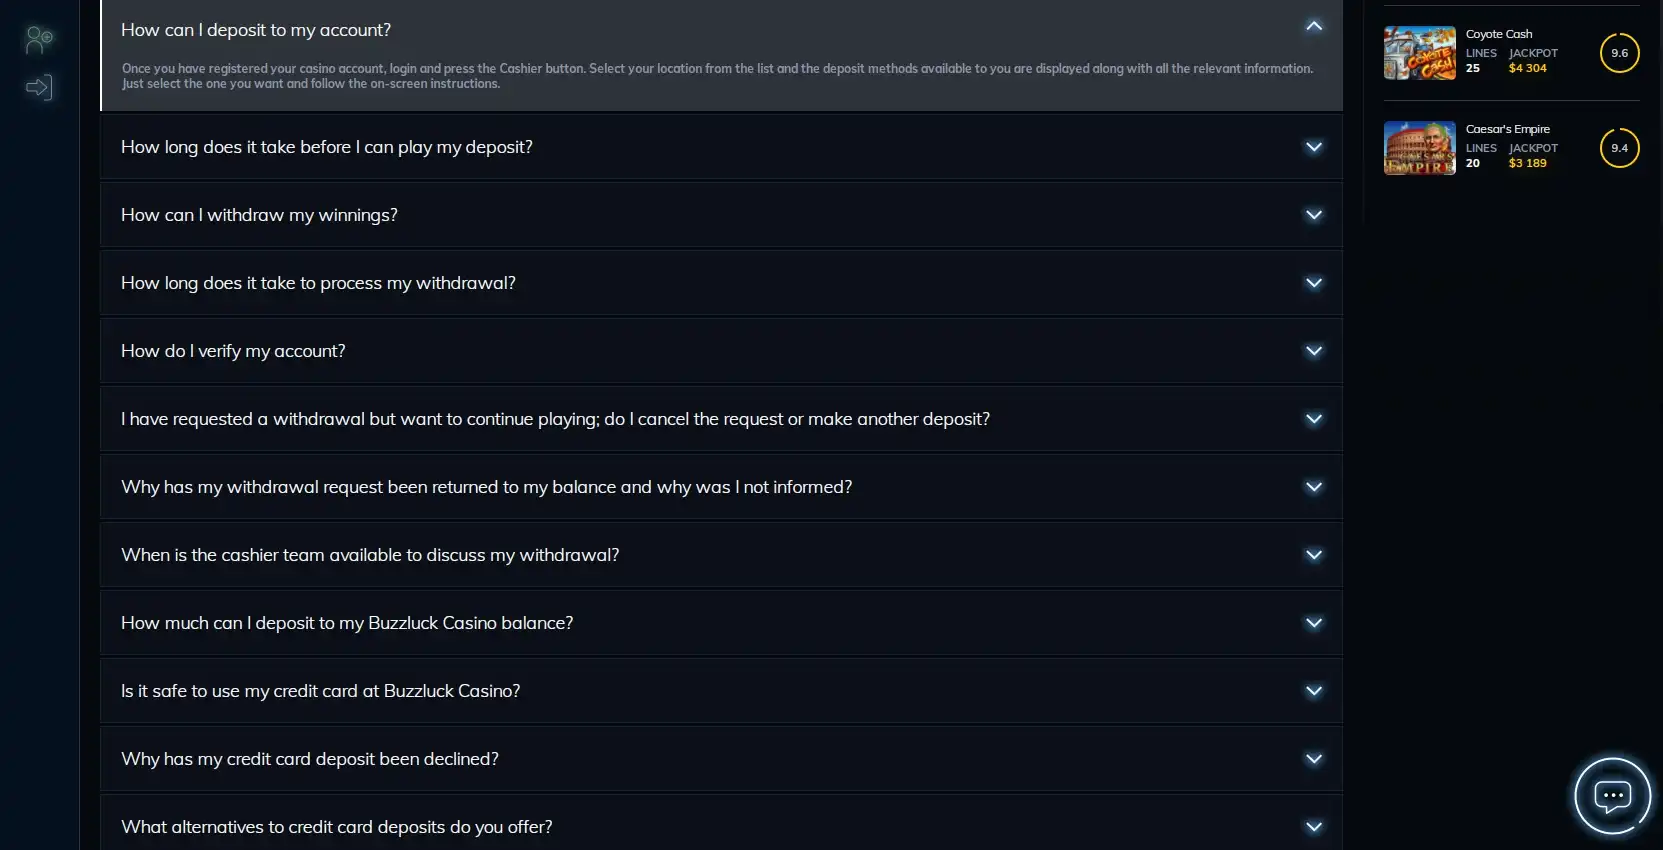Click the Coyote Cash game title
Image resolution: width=1663 pixels, height=850 pixels.
[1498, 34]
